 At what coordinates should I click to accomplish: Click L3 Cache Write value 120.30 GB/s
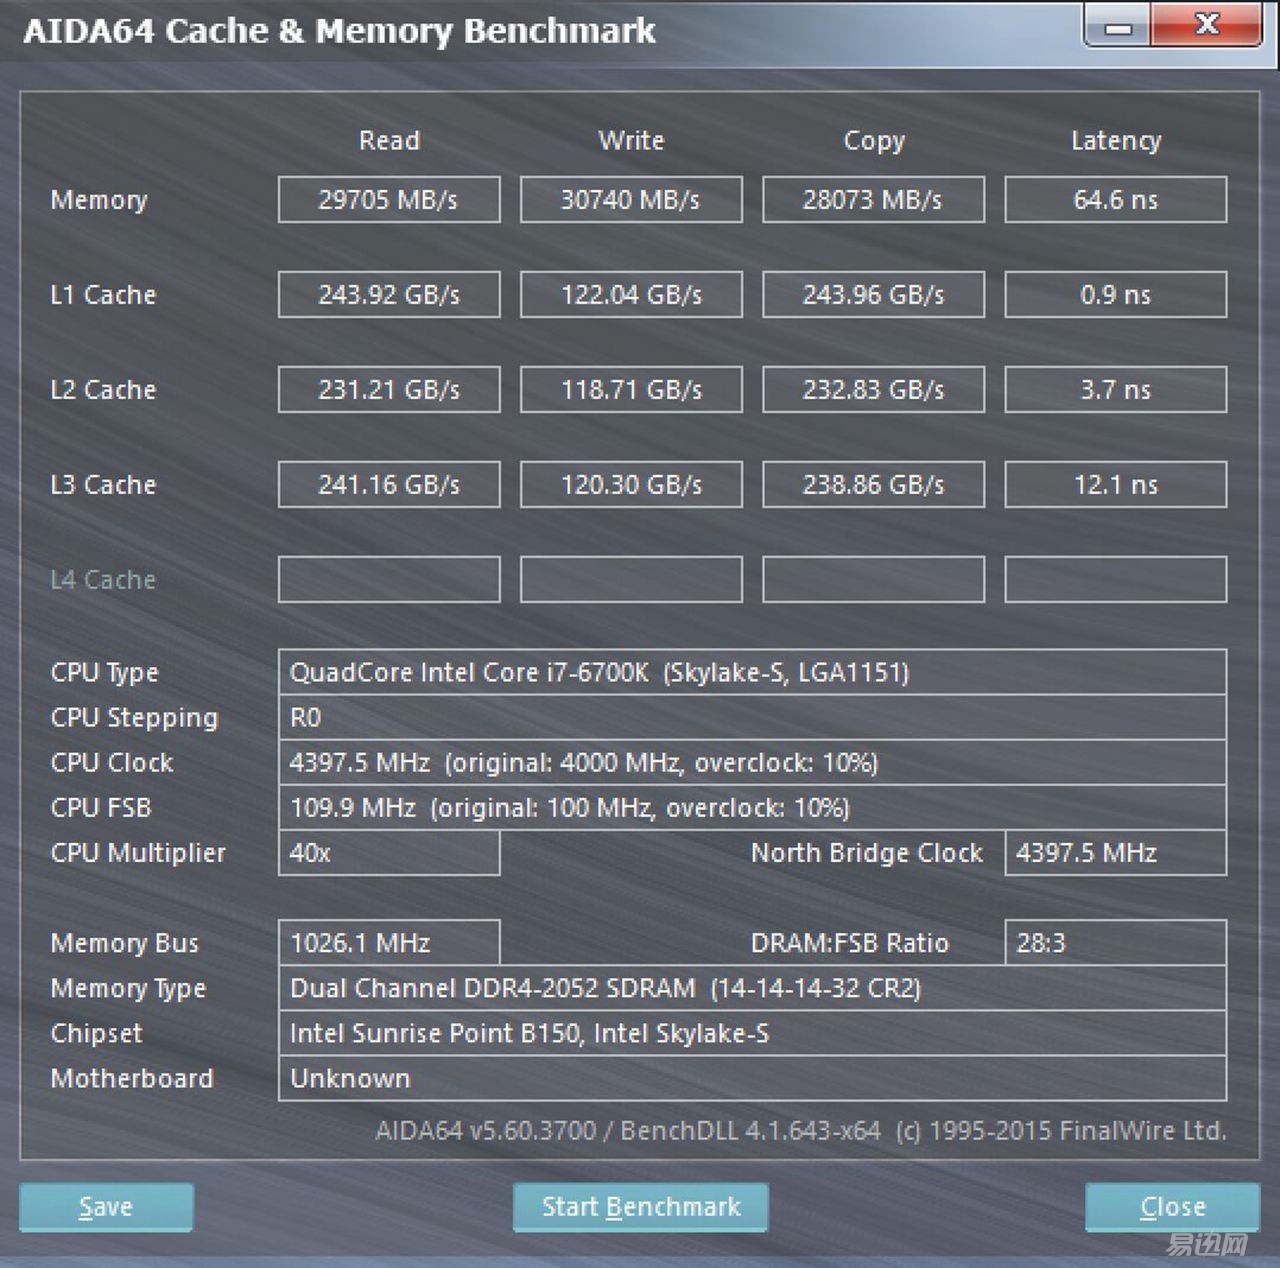coord(631,485)
